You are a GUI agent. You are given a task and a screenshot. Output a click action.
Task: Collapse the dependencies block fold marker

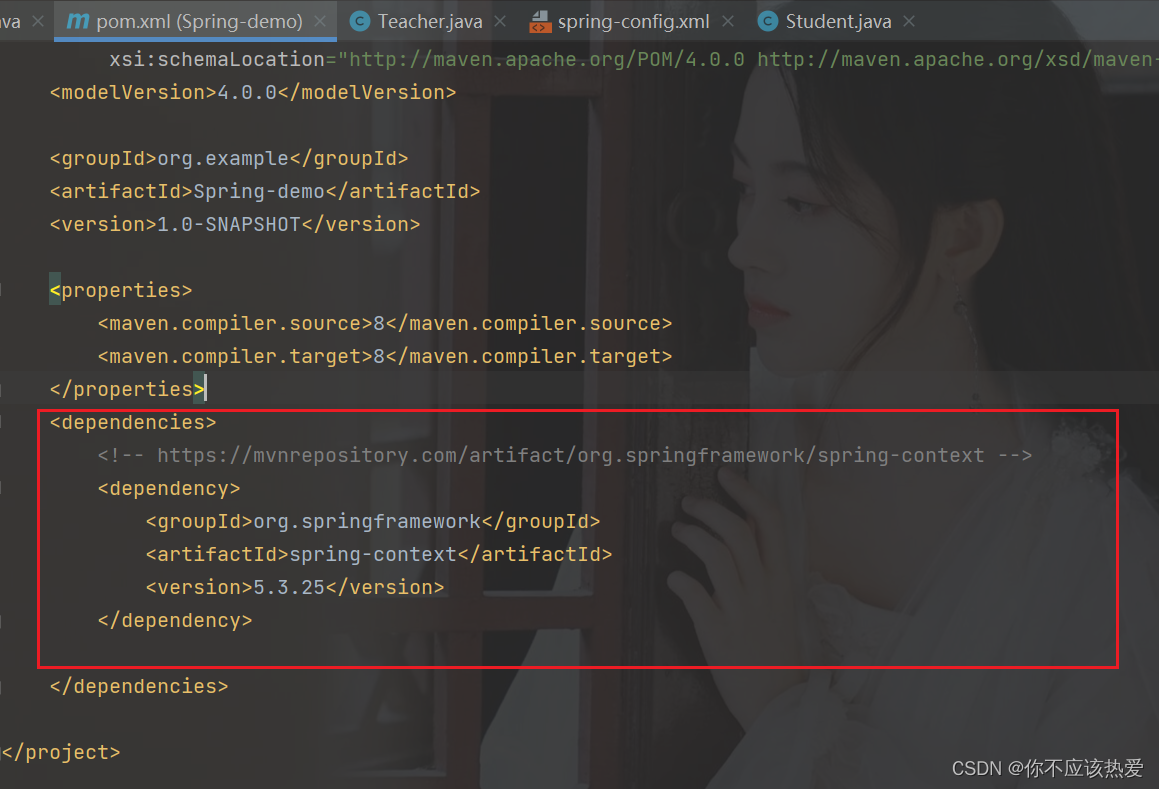[x=1, y=421]
